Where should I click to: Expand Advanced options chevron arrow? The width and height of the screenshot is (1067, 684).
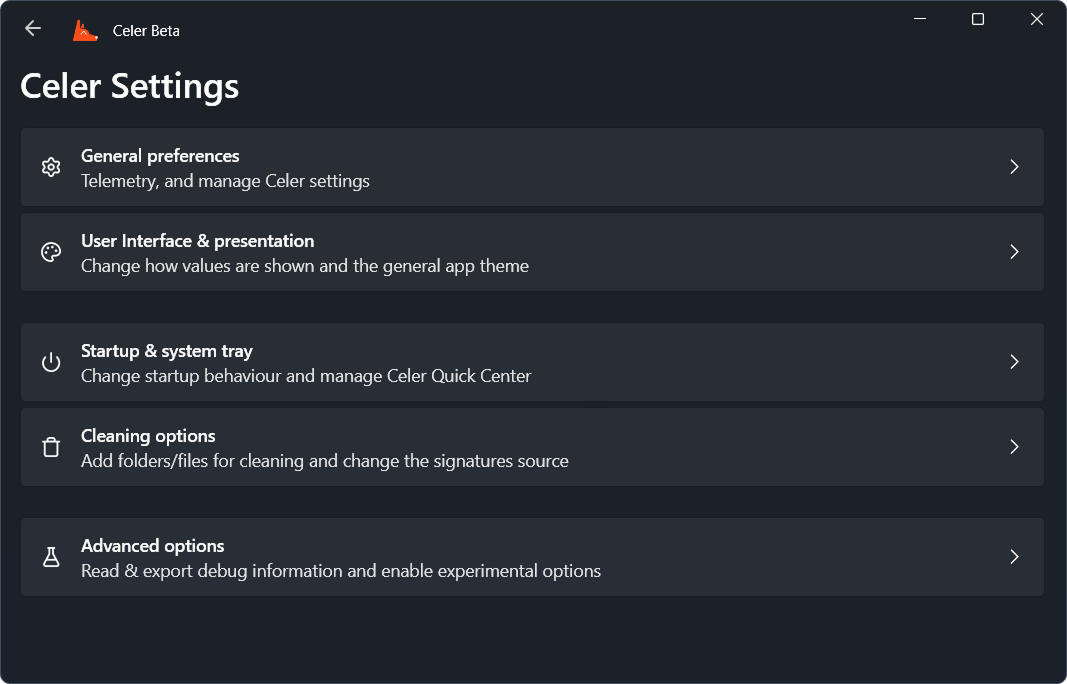(x=1014, y=557)
